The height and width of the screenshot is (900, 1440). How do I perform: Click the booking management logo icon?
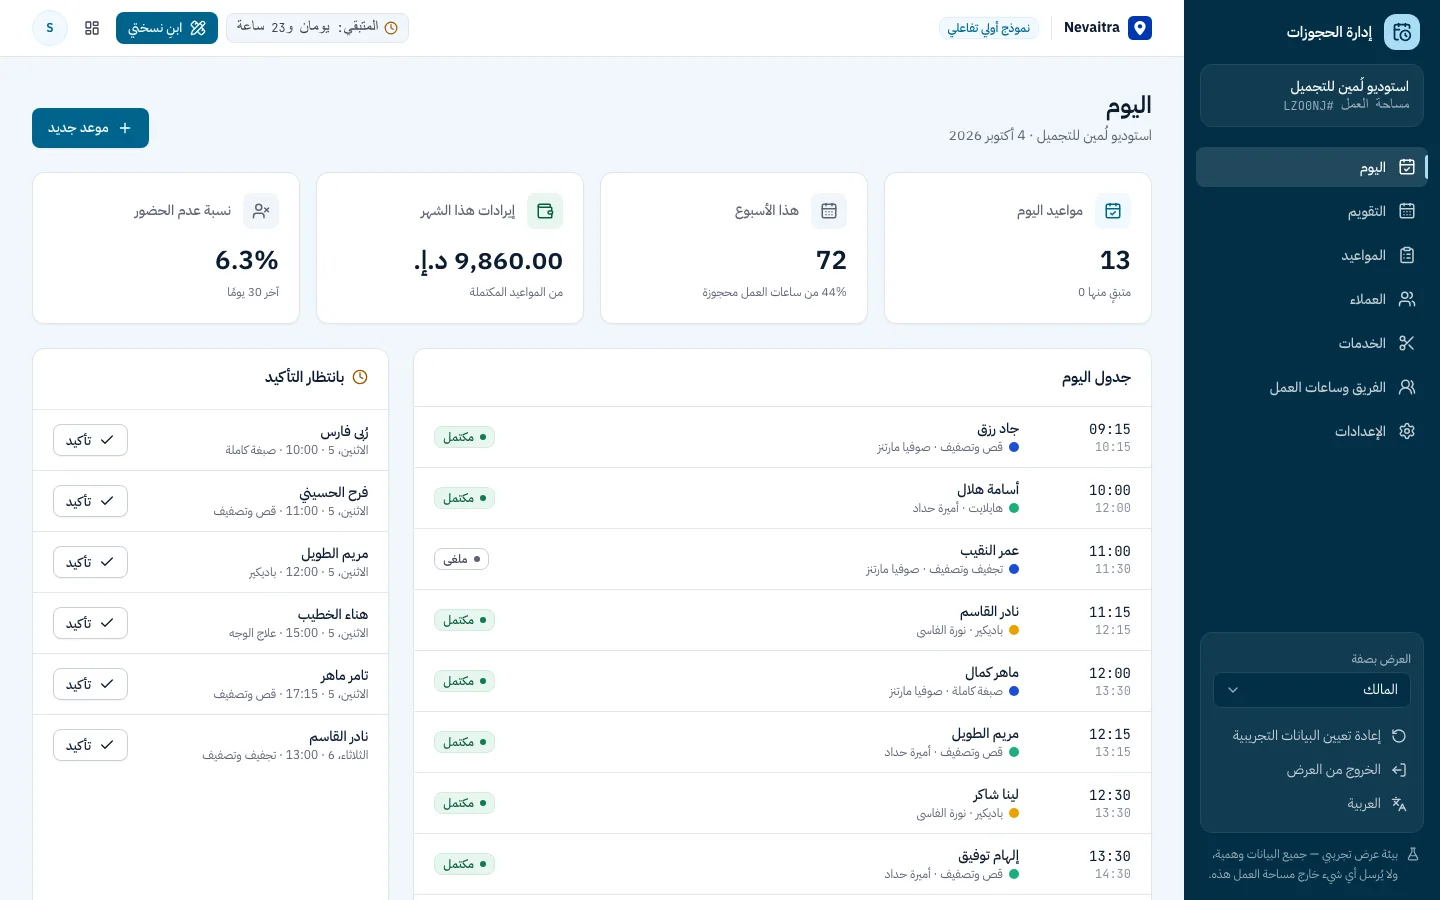pos(1402,32)
